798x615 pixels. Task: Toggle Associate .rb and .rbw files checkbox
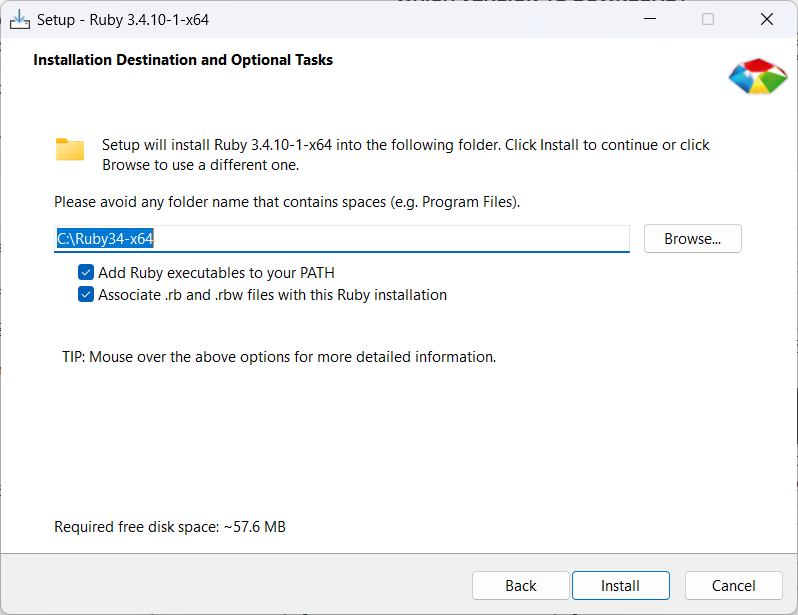86,294
